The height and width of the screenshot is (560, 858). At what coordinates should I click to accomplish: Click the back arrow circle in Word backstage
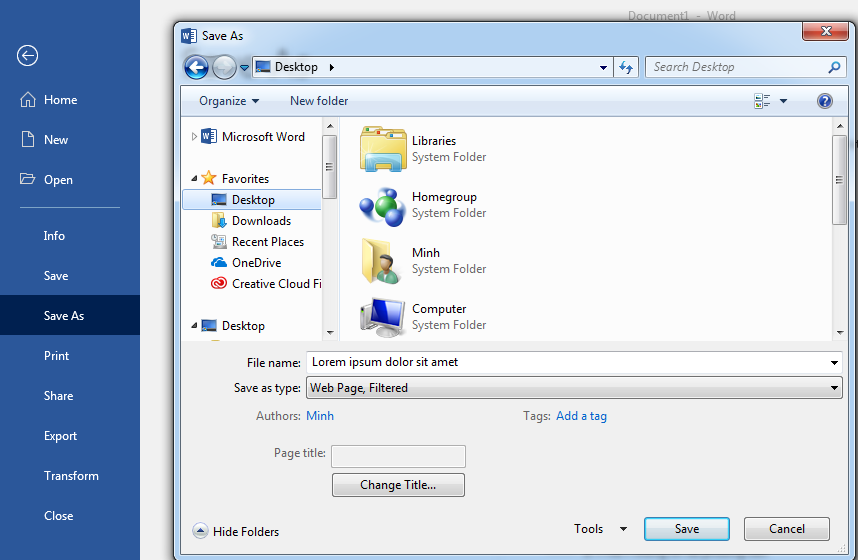27,55
